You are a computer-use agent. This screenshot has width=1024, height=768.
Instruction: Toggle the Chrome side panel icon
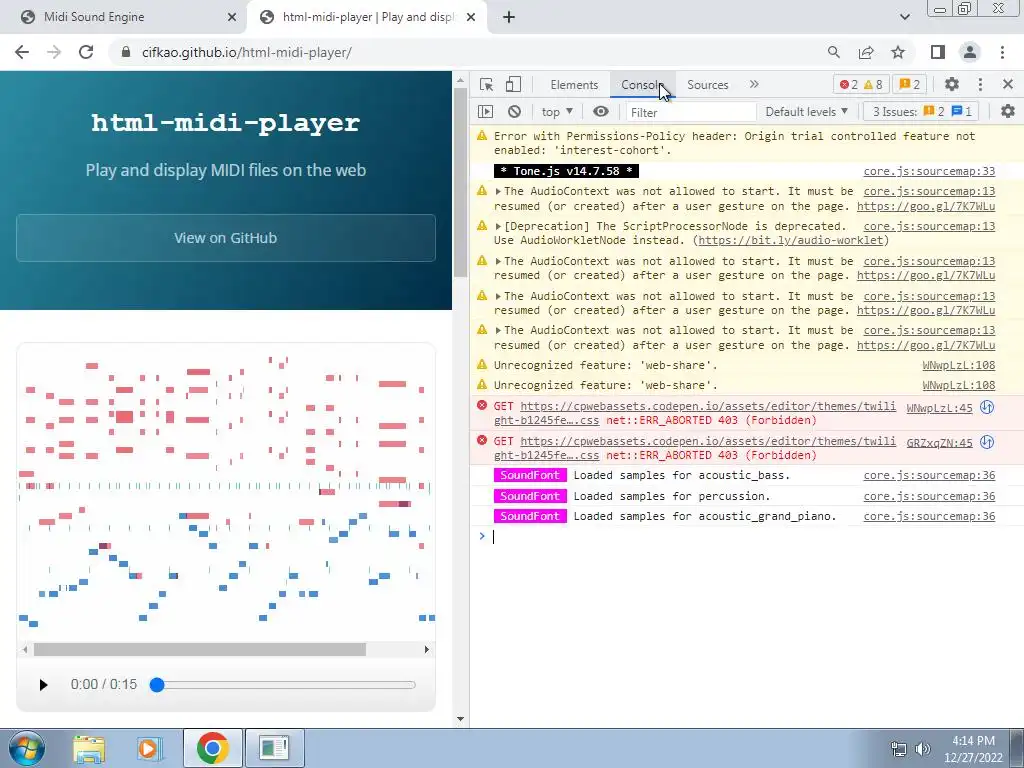tap(938, 52)
